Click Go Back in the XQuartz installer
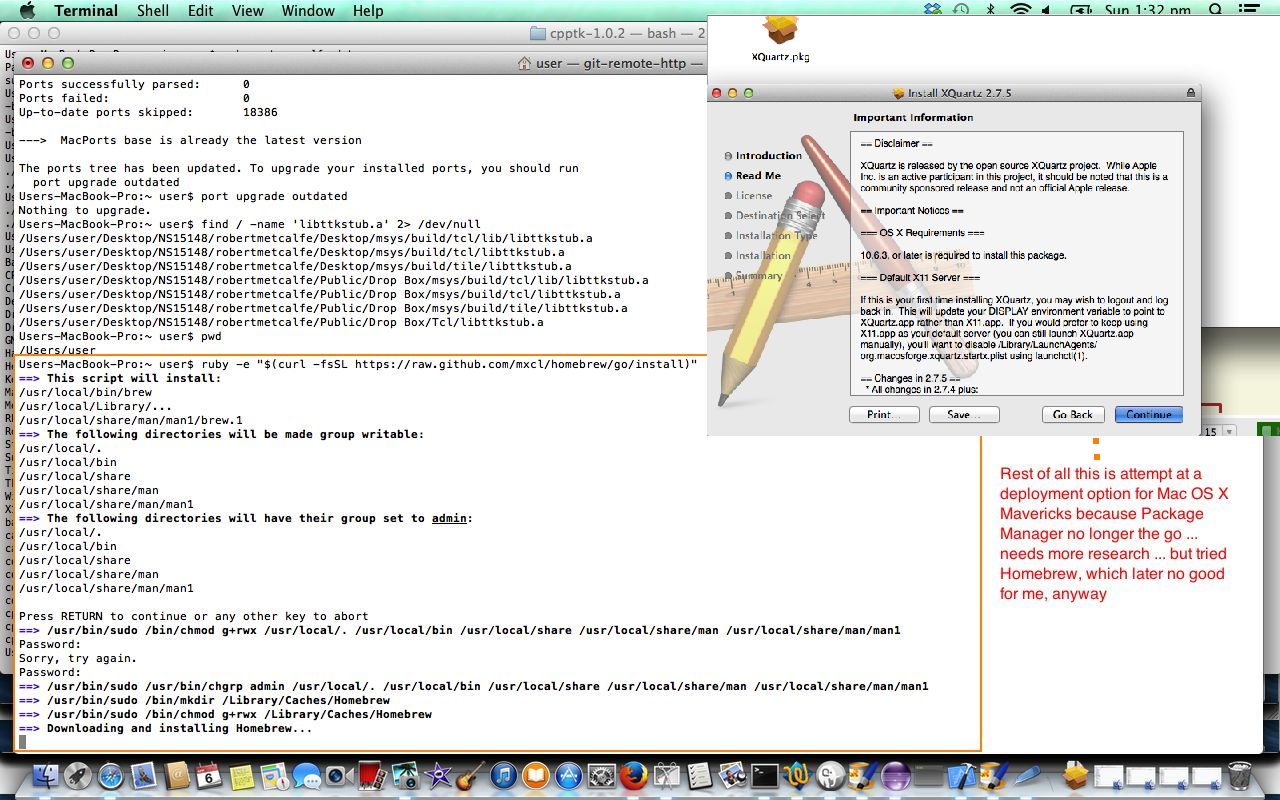 pyautogui.click(x=1073, y=414)
